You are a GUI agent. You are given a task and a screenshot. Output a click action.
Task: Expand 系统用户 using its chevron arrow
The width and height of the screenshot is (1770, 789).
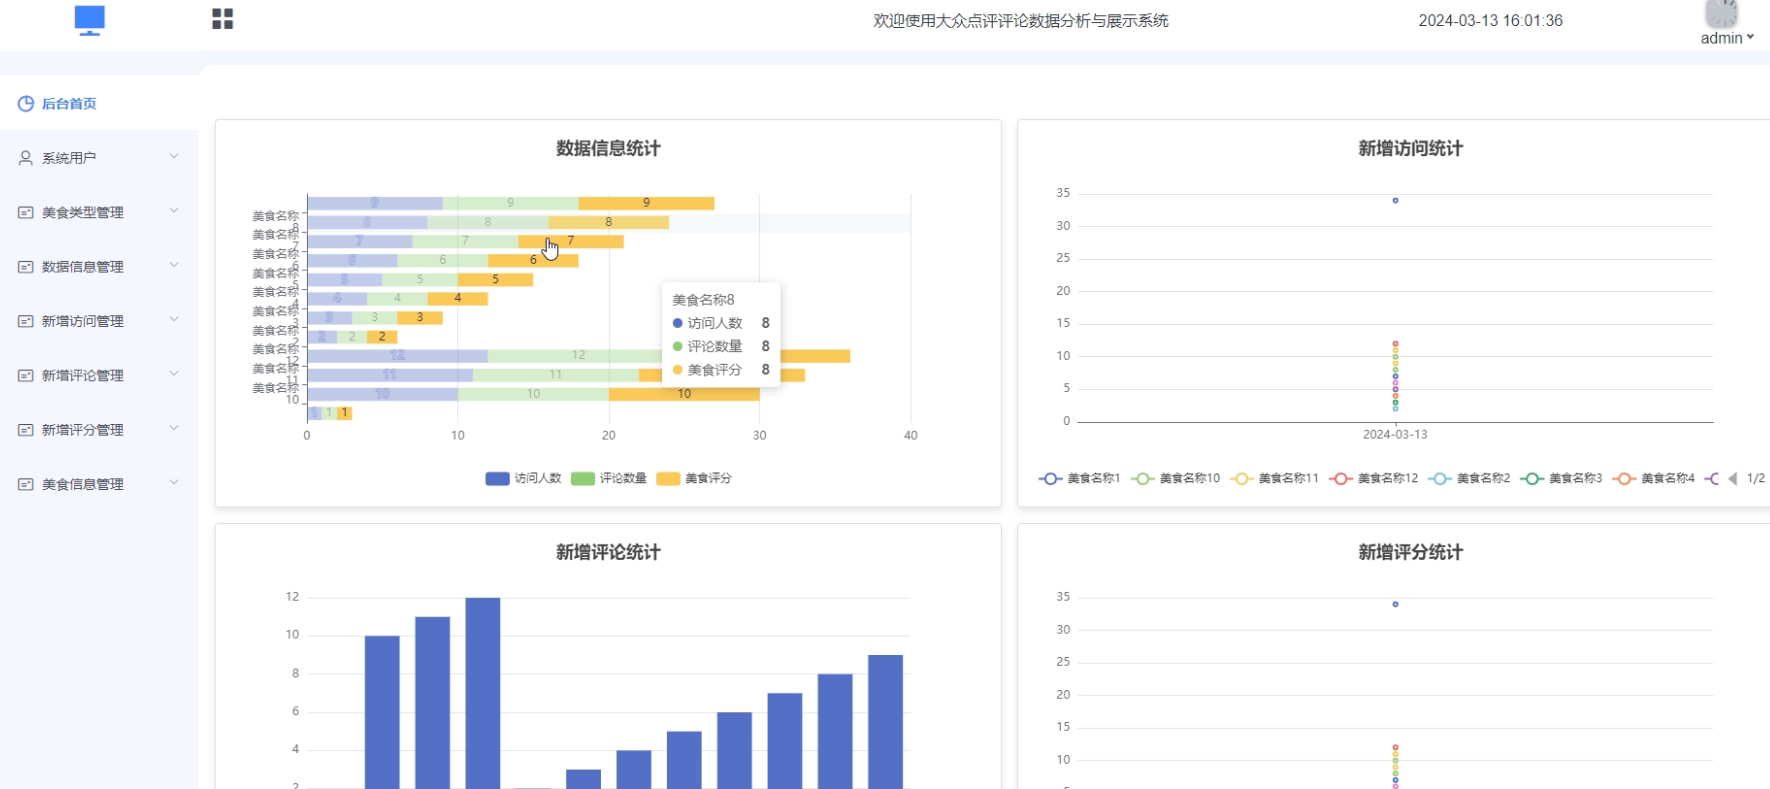tap(174, 156)
